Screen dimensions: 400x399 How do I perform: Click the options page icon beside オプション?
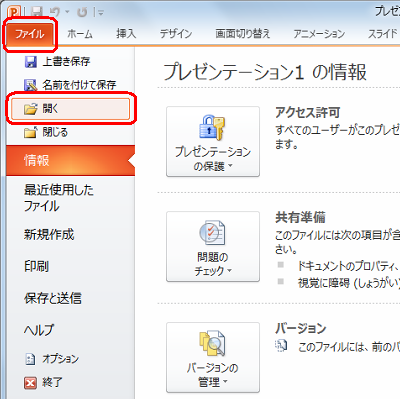point(30,359)
